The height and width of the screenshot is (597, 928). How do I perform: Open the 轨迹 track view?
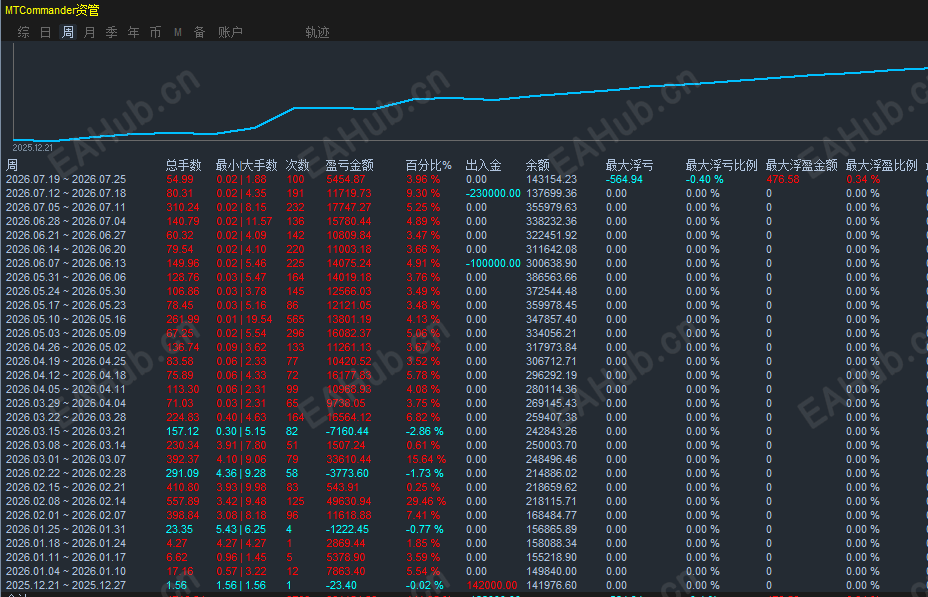pos(317,32)
